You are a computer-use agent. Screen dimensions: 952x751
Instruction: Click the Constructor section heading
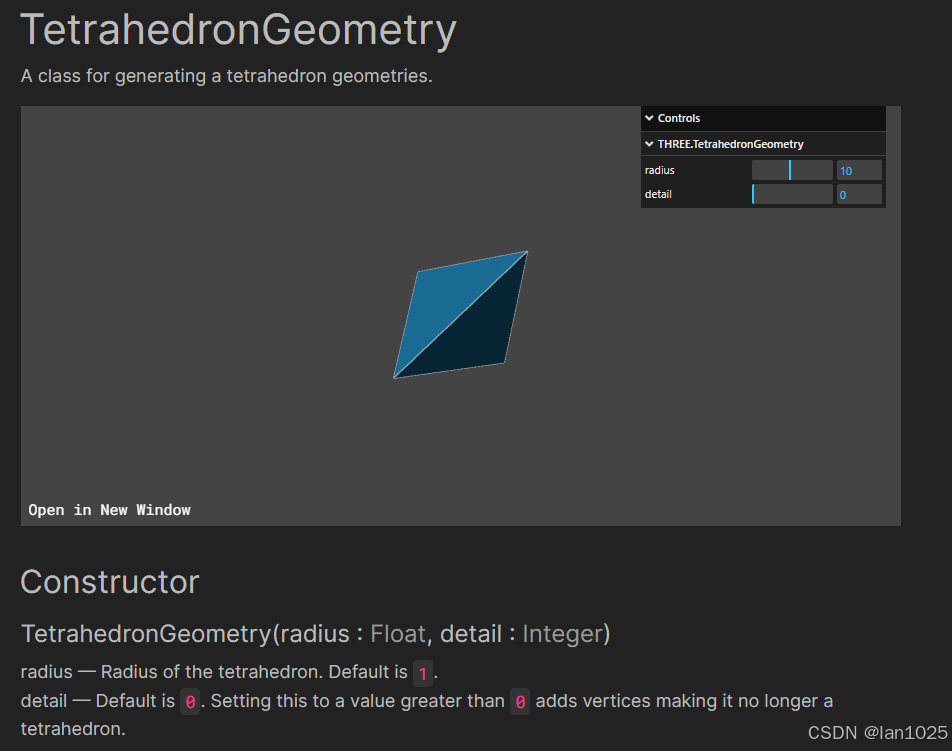pos(109,581)
